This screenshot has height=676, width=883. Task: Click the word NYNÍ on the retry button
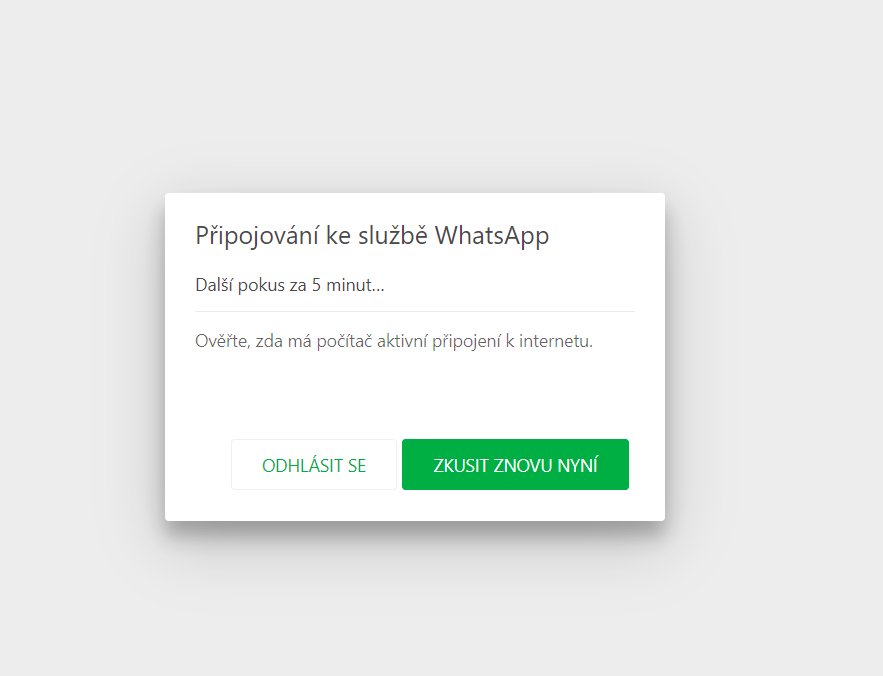click(x=577, y=465)
